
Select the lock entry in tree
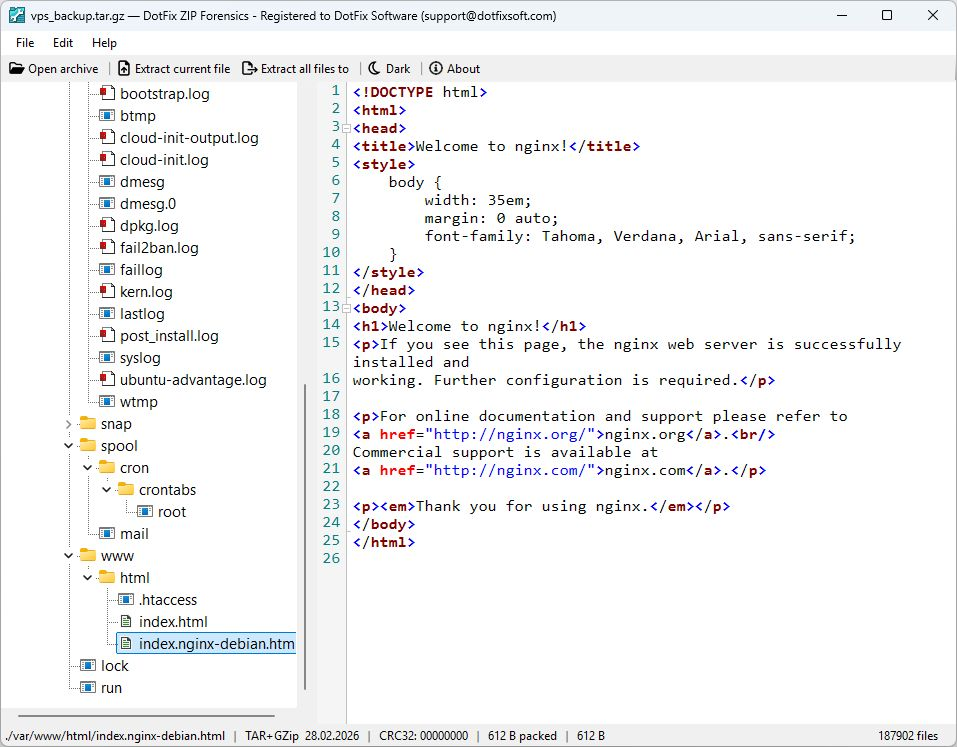pyautogui.click(x=114, y=665)
